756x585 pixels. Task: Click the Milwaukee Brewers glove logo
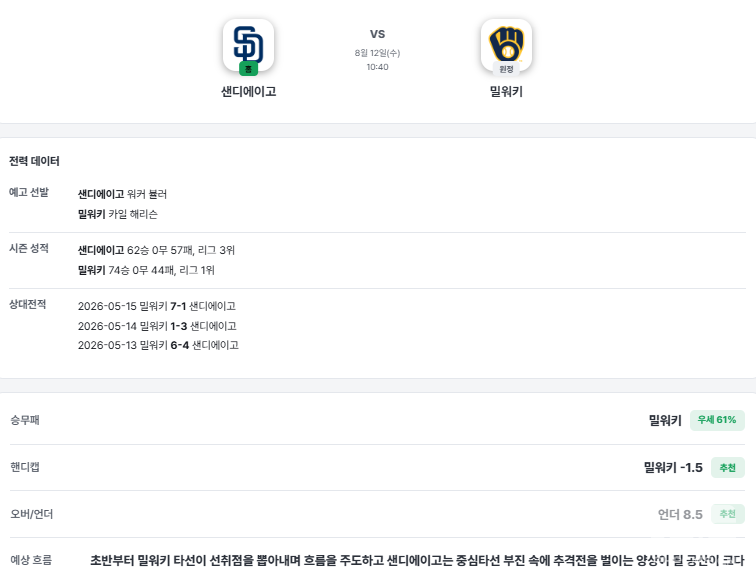[x=506, y=45]
